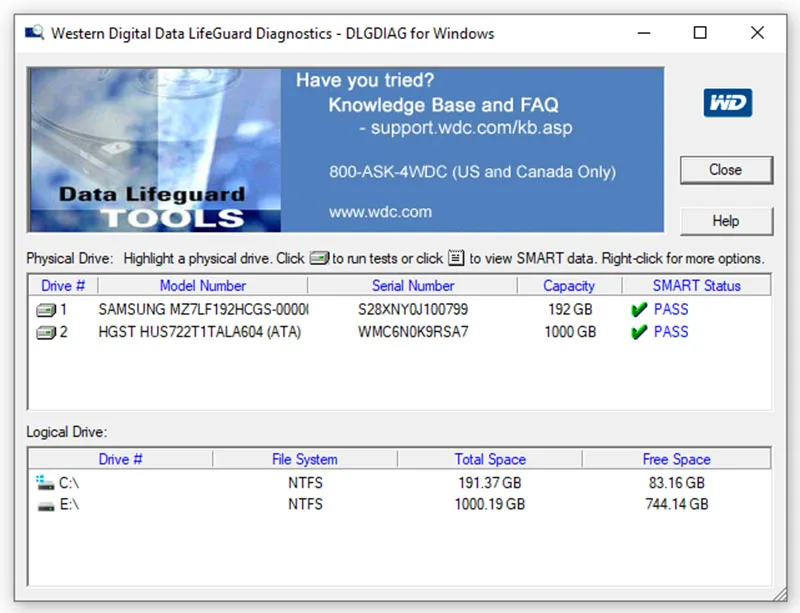Click the WD logo icon
This screenshot has width=800, height=613.
[x=728, y=103]
